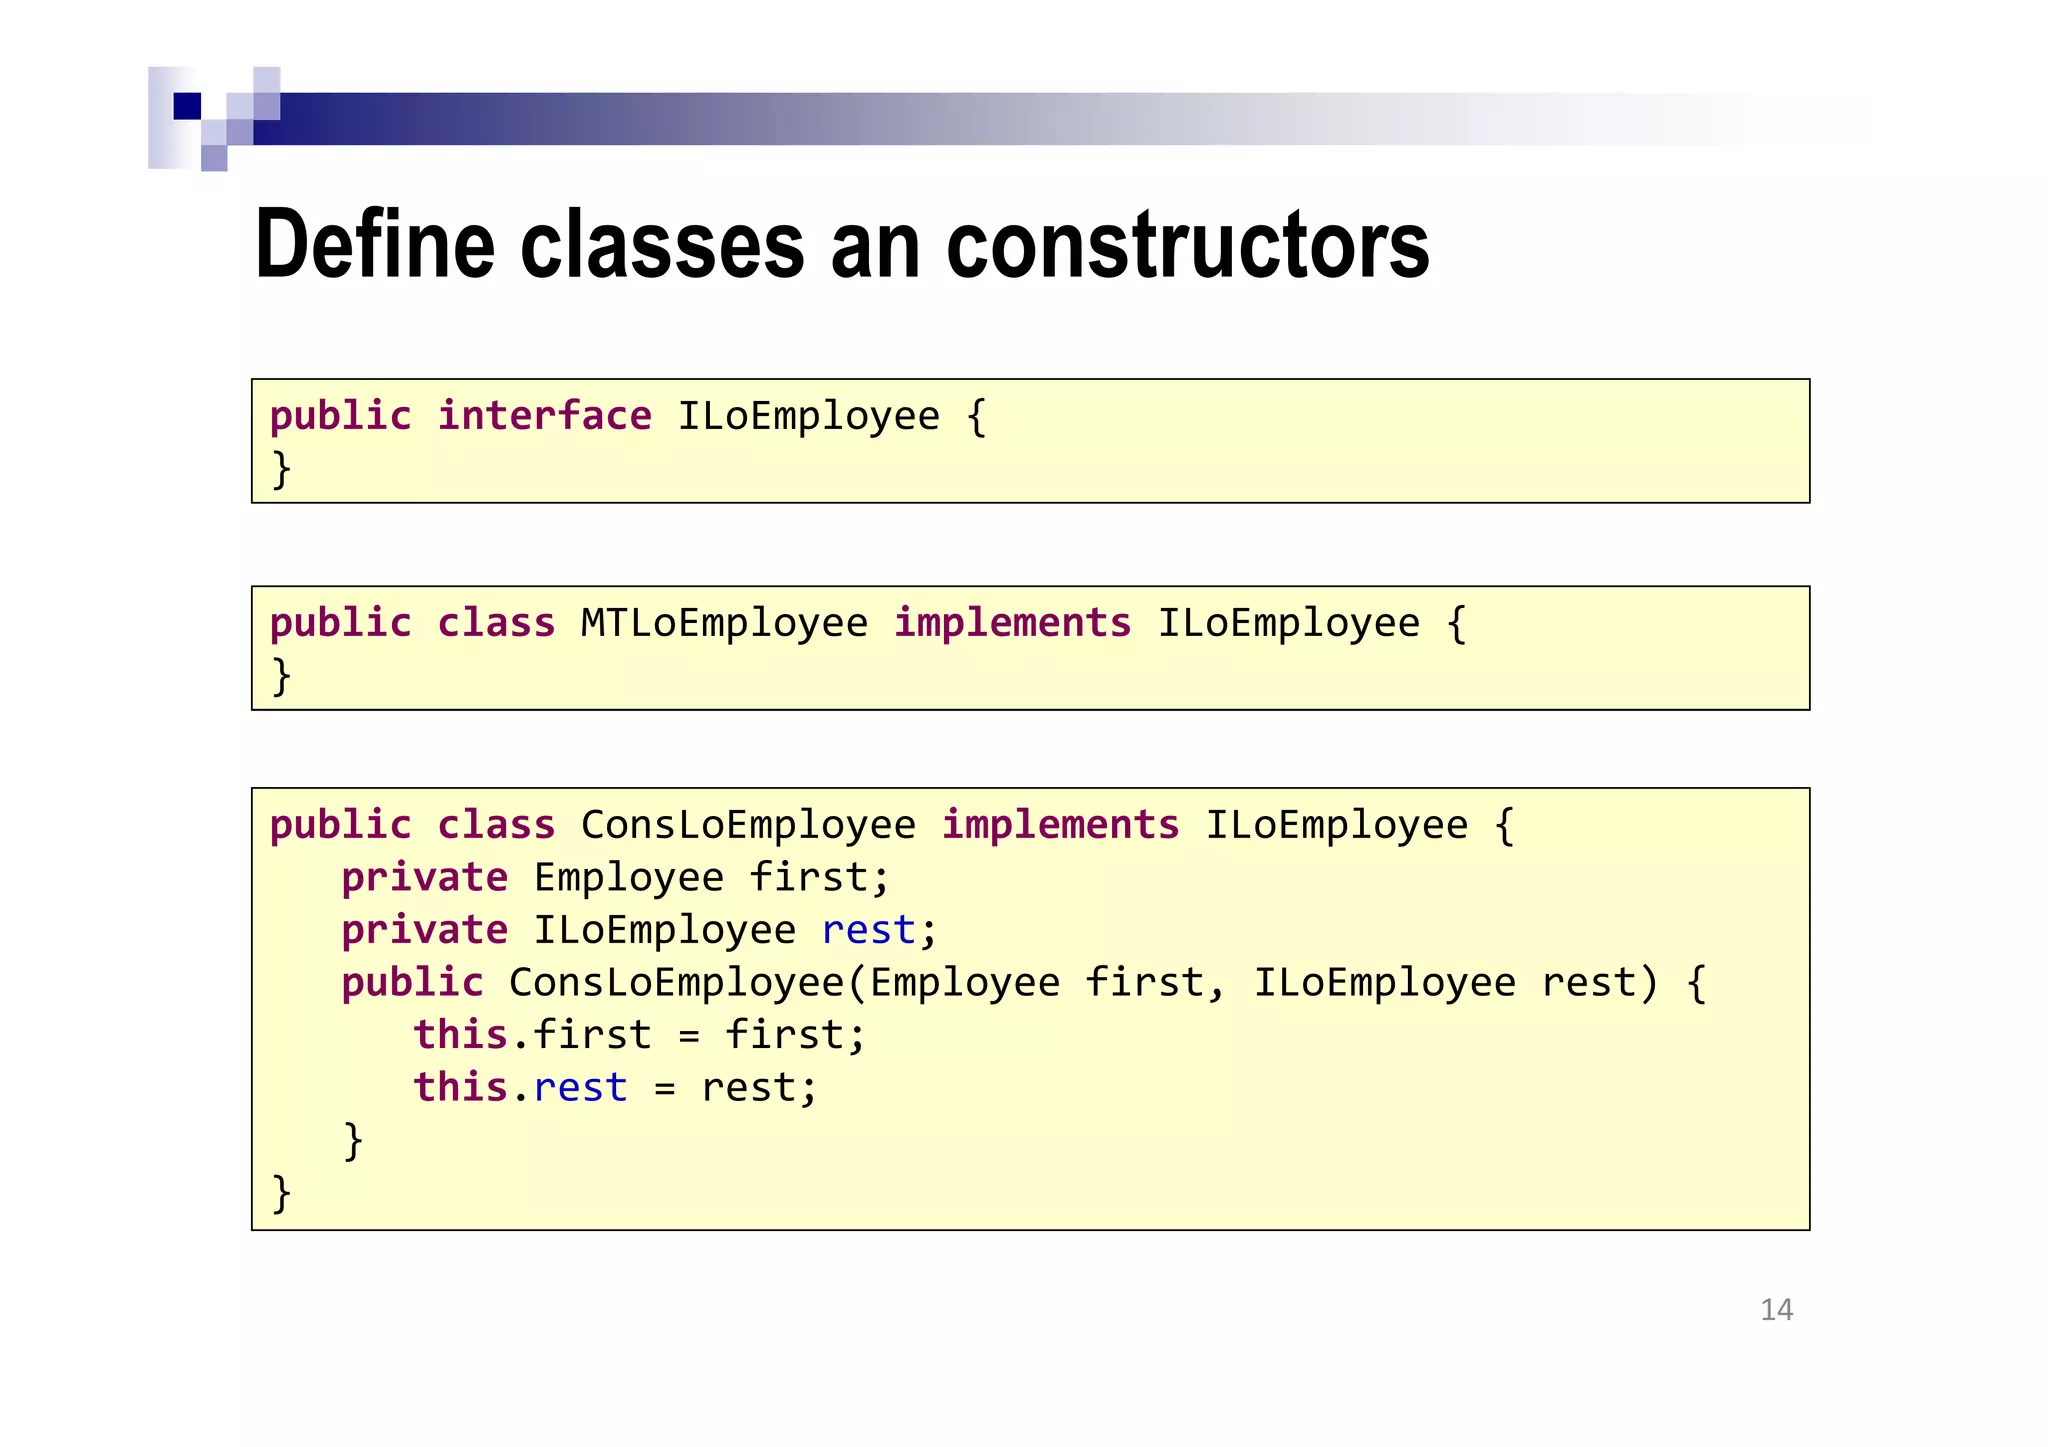The height and width of the screenshot is (1447, 2048).
Task: Select the line 'public interface ILoEmployee {'
Action: coord(628,416)
